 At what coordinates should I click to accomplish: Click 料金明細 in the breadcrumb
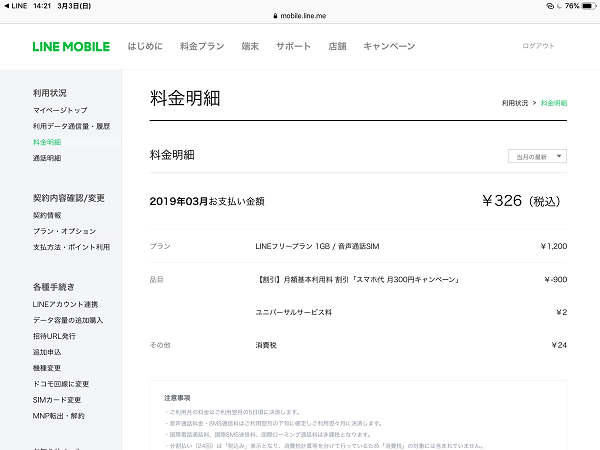554,103
